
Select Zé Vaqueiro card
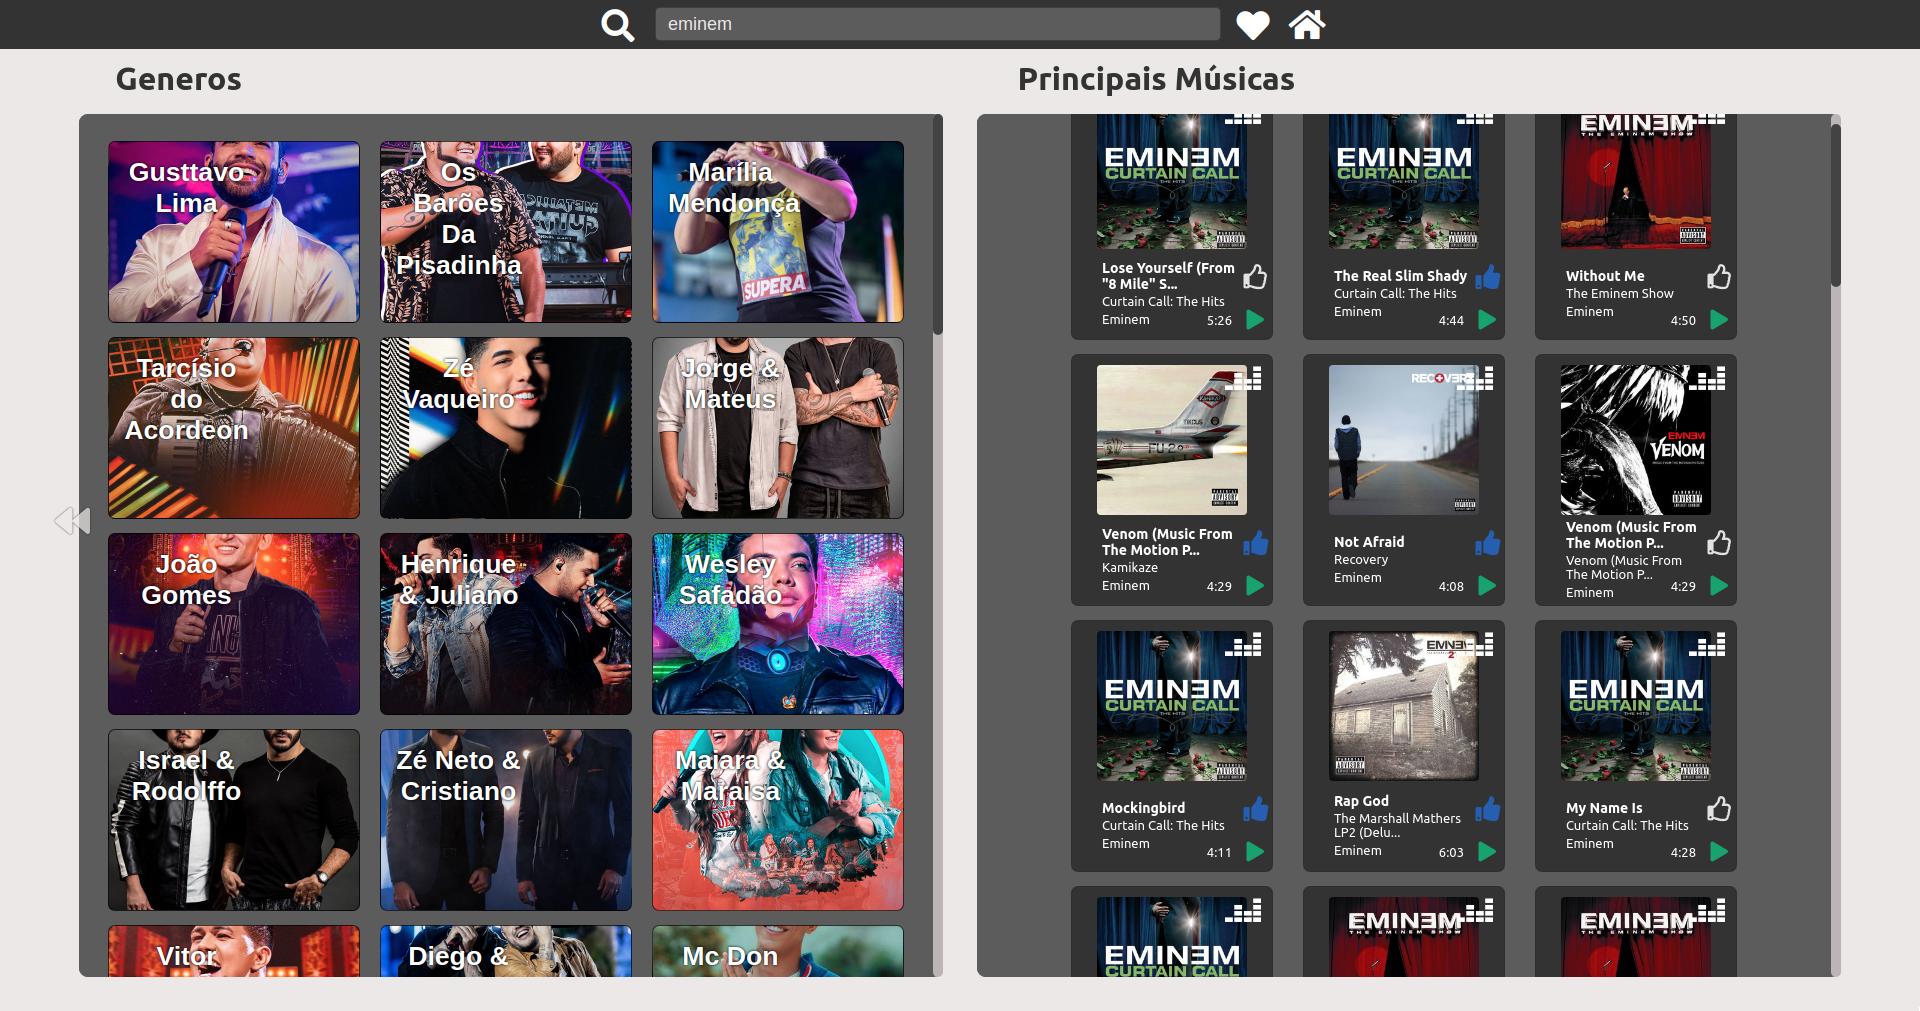[506, 428]
